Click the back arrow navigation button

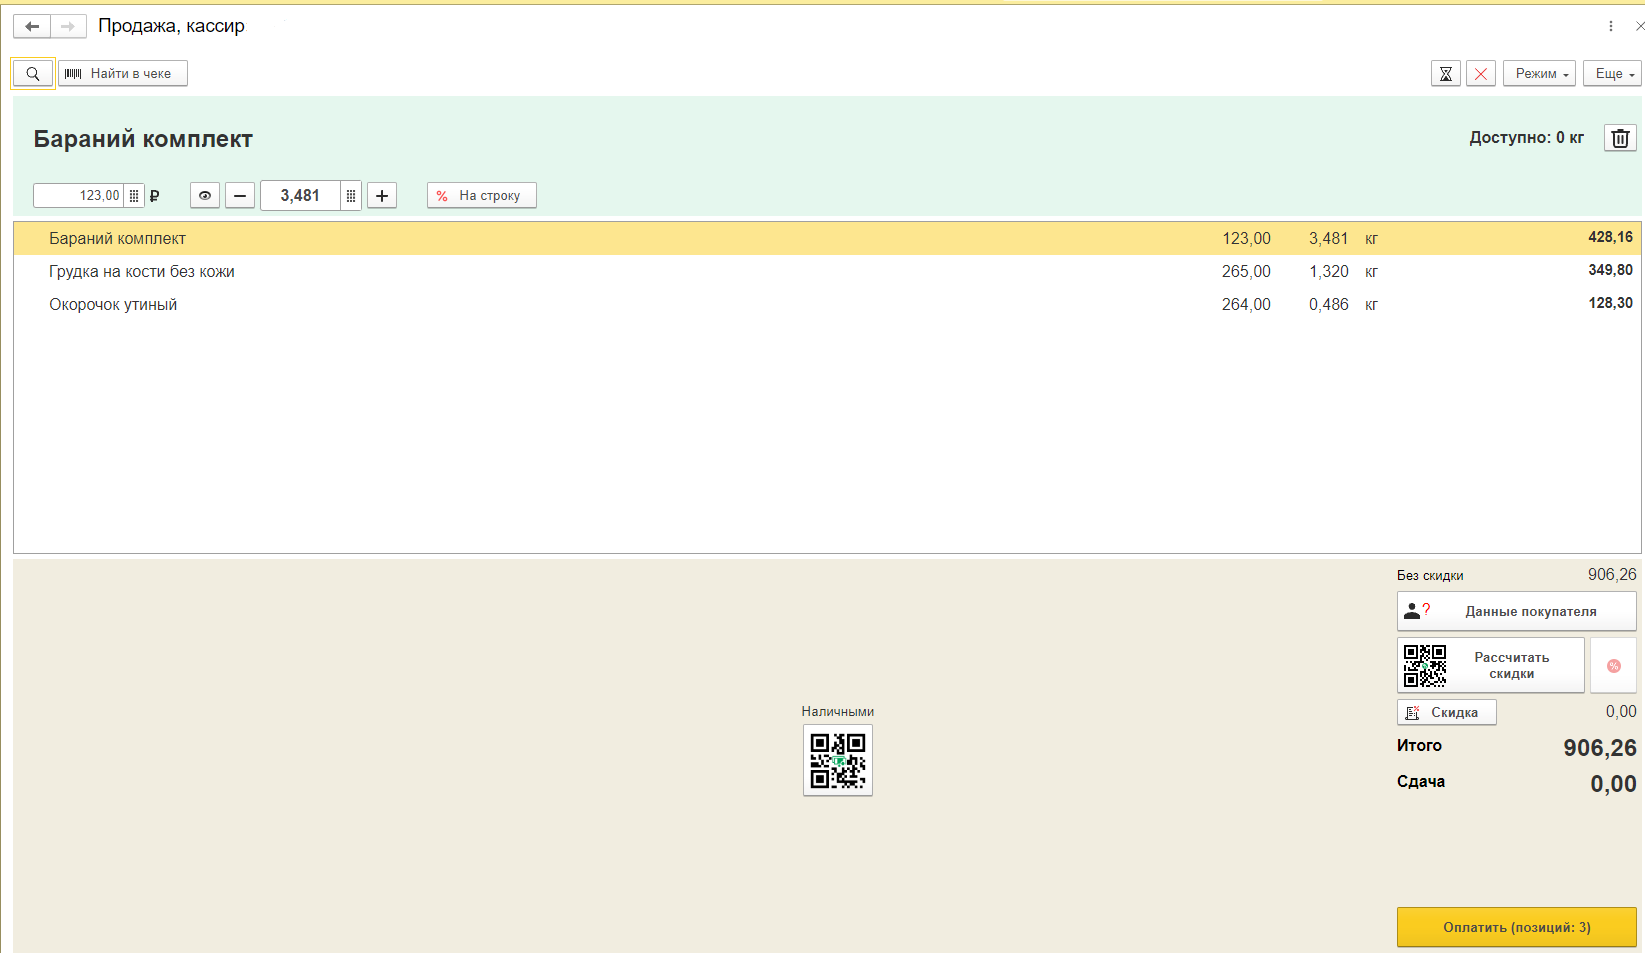coord(32,26)
